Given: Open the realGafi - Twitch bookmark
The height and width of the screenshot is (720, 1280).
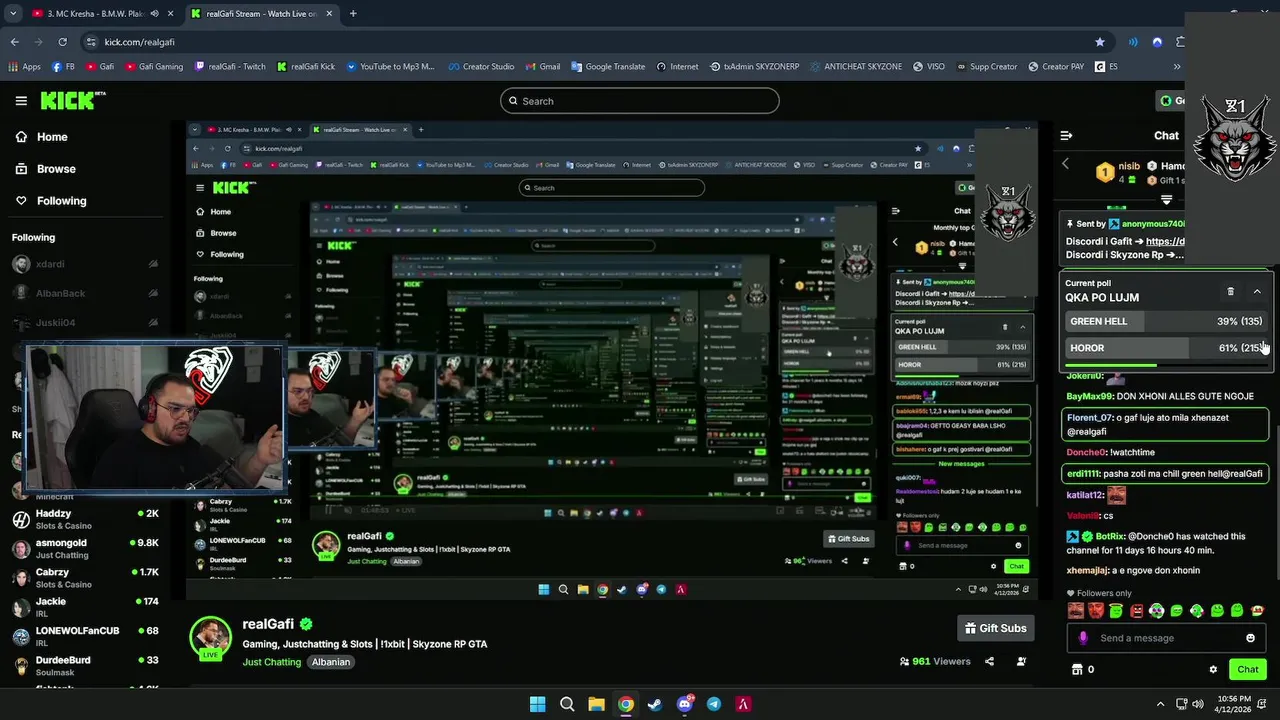Looking at the screenshot, I should point(230,67).
